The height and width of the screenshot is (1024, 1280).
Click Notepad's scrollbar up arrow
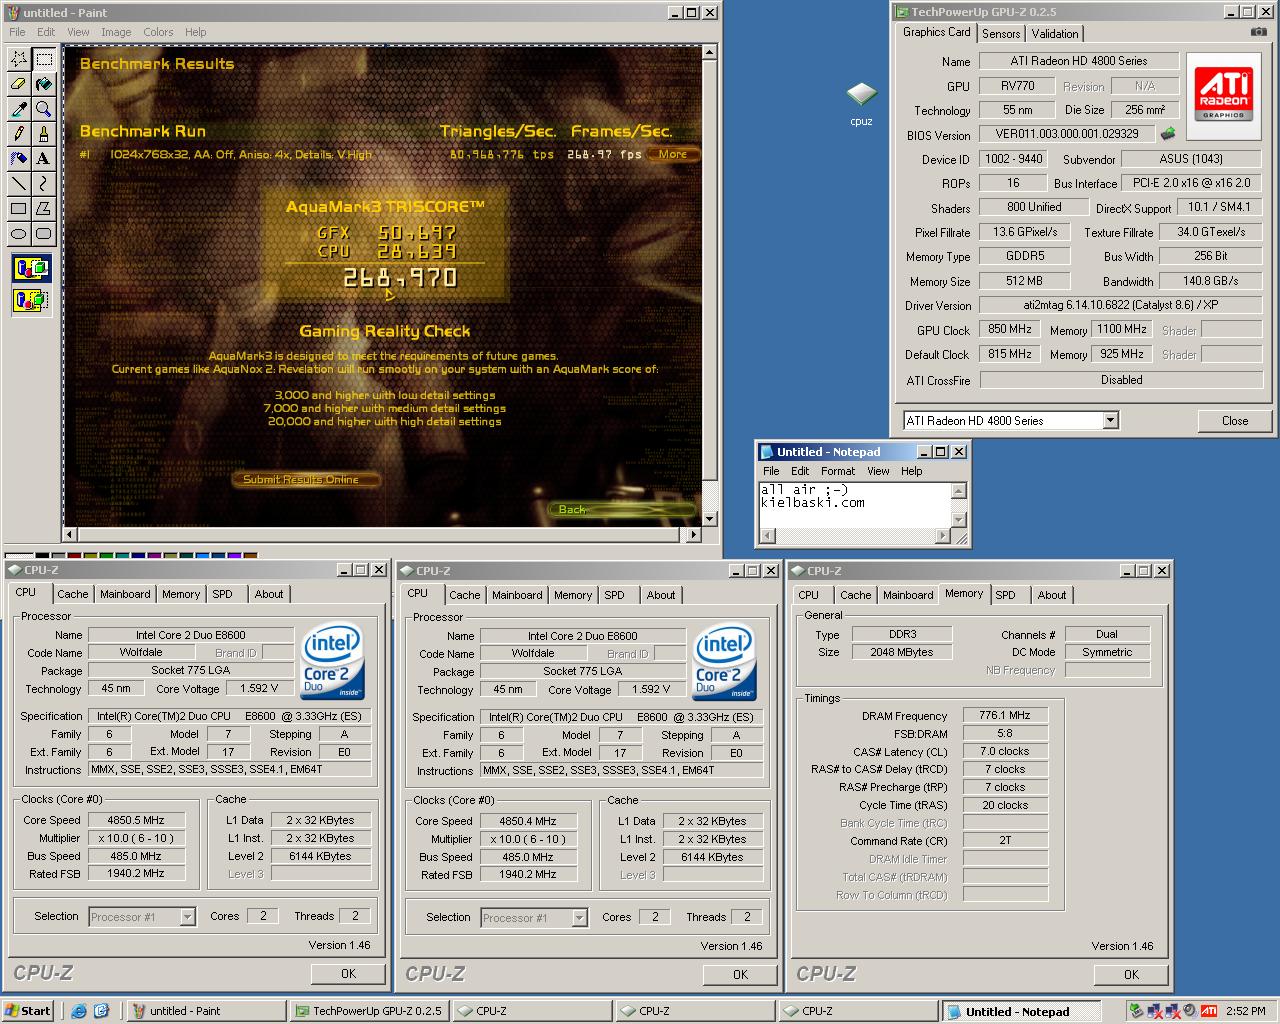[x=959, y=490]
